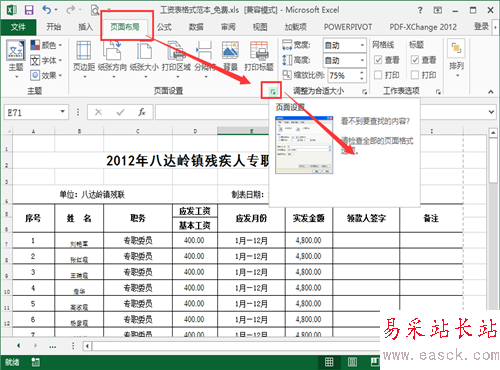500x370 pixels.
Task: Open theme Colors (颜色) options
Action: [46, 45]
